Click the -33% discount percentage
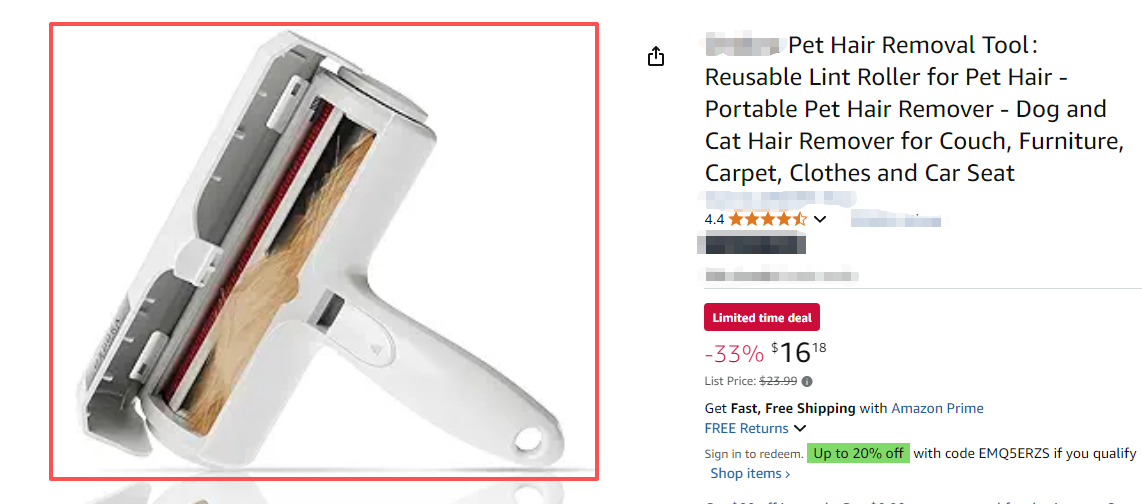 734,353
